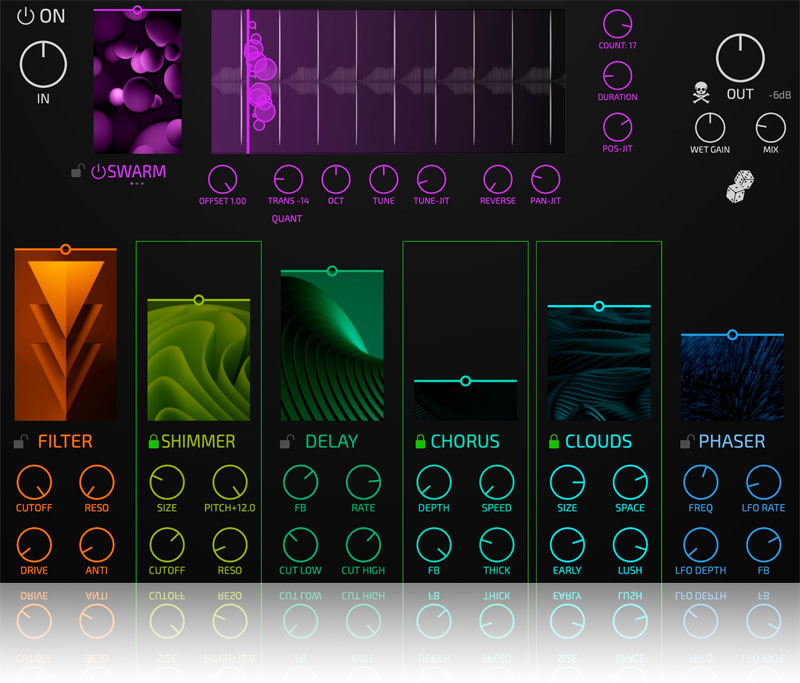Click the SHIMMER PITCH+12.0 knob

(x=229, y=483)
